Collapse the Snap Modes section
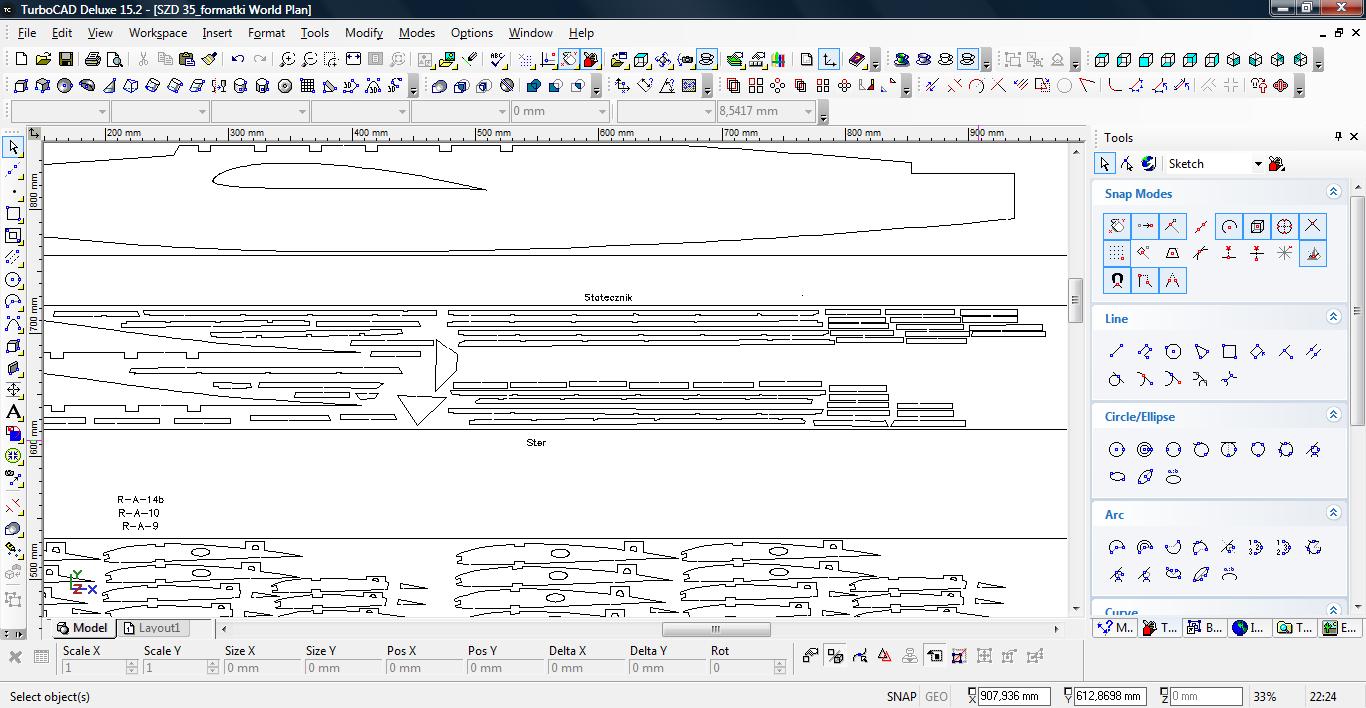1366x708 pixels. pos(1332,192)
